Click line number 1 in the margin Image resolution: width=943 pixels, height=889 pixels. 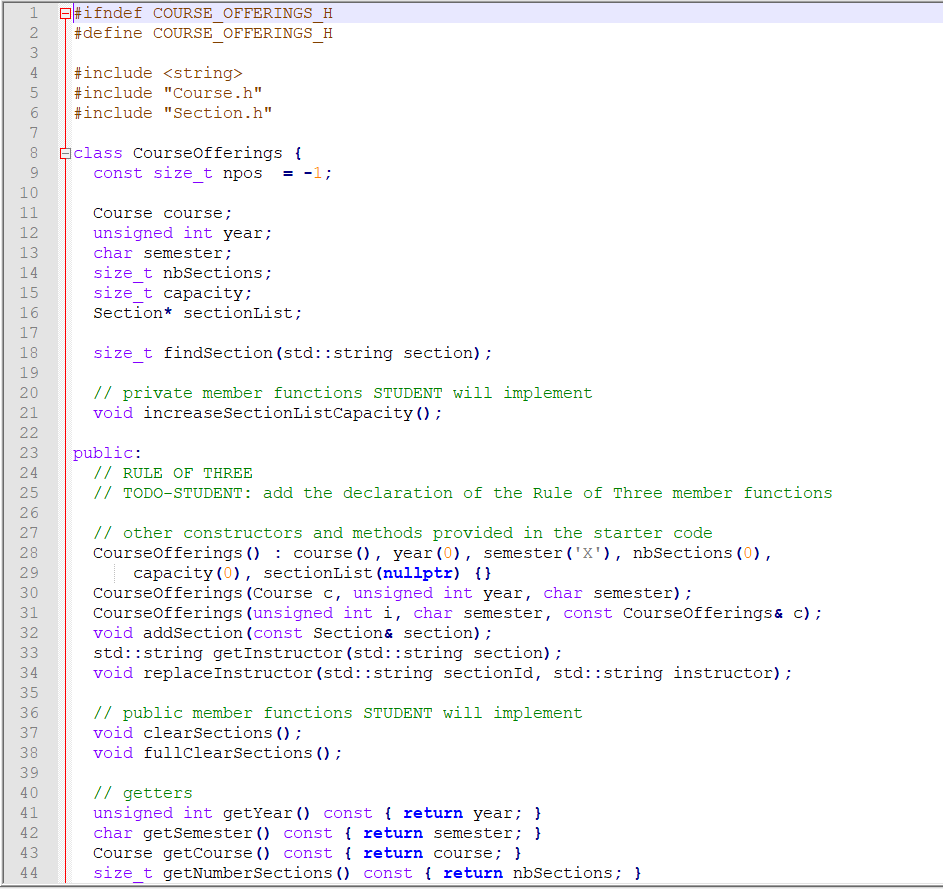click(34, 13)
